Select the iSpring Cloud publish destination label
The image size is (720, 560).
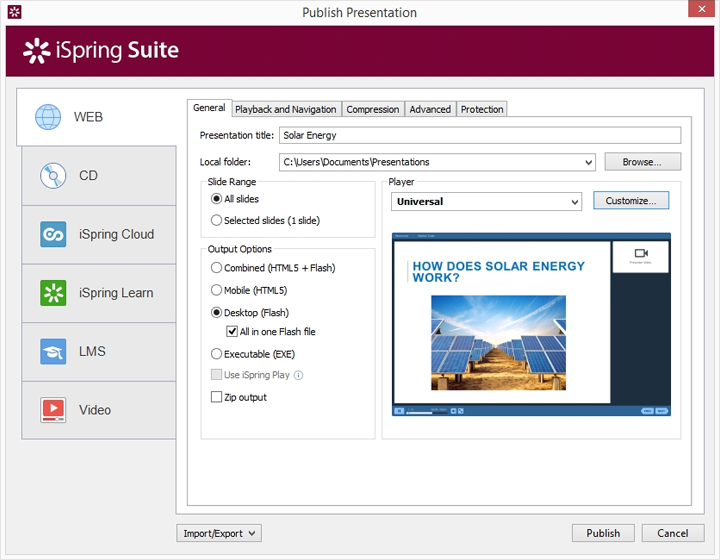click(x=116, y=235)
